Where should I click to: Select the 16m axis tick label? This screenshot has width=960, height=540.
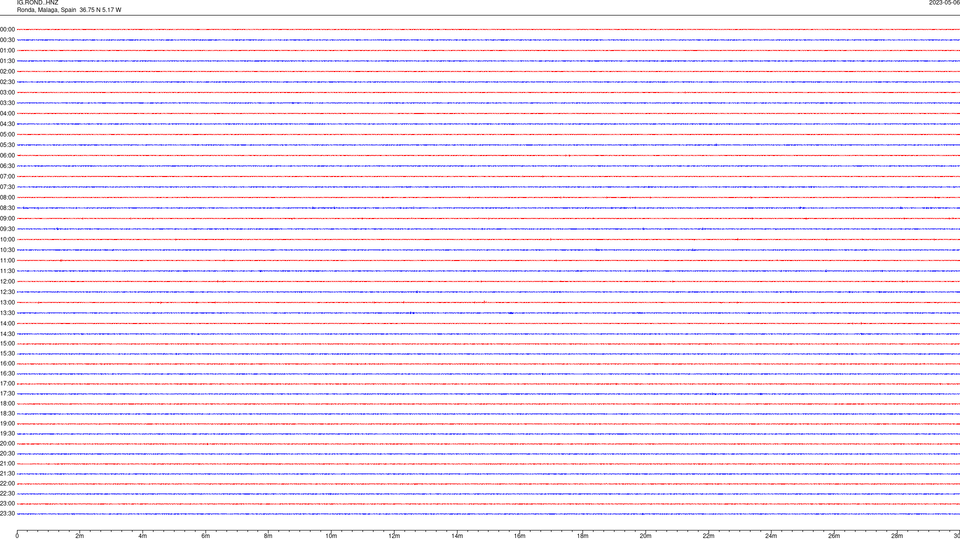tap(520, 536)
